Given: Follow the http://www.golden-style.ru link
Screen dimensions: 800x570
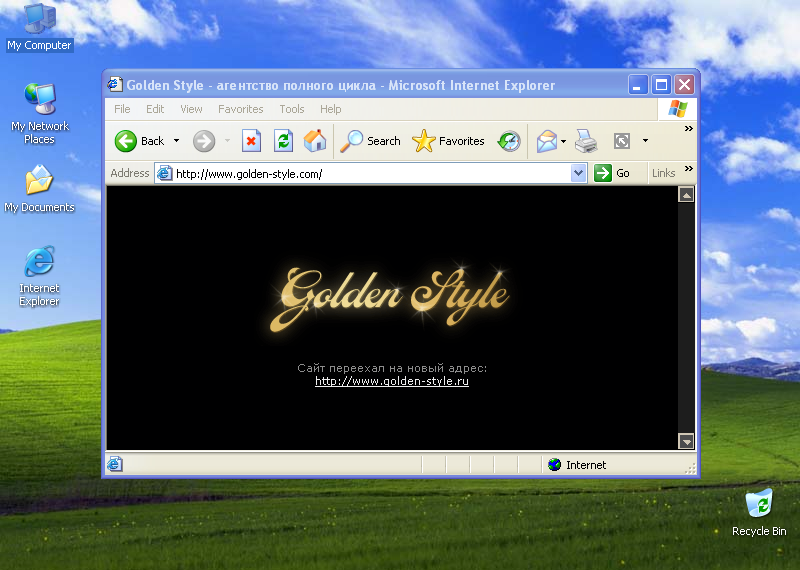Looking at the screenshot, I should pos(392,381).
